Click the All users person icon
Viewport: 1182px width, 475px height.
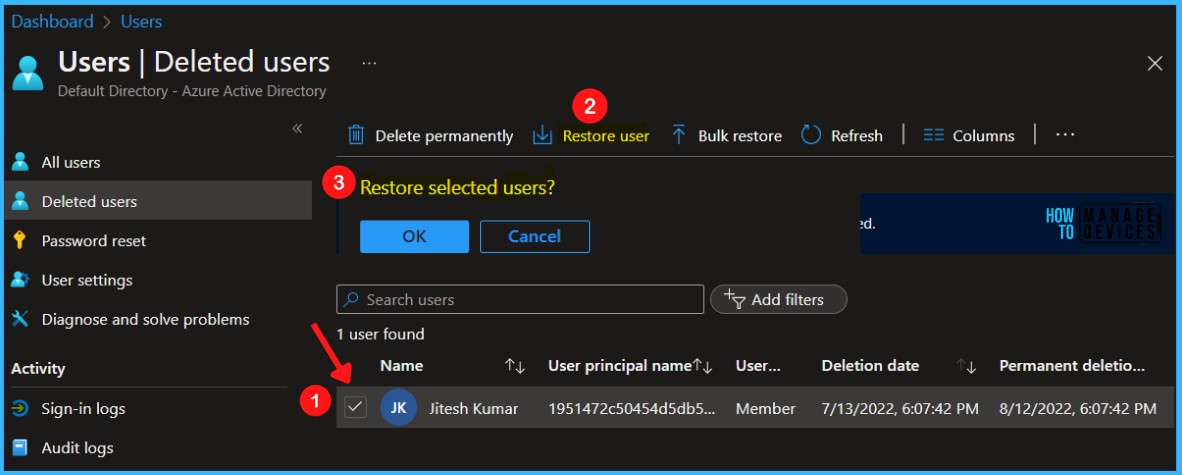coord(20,162)
